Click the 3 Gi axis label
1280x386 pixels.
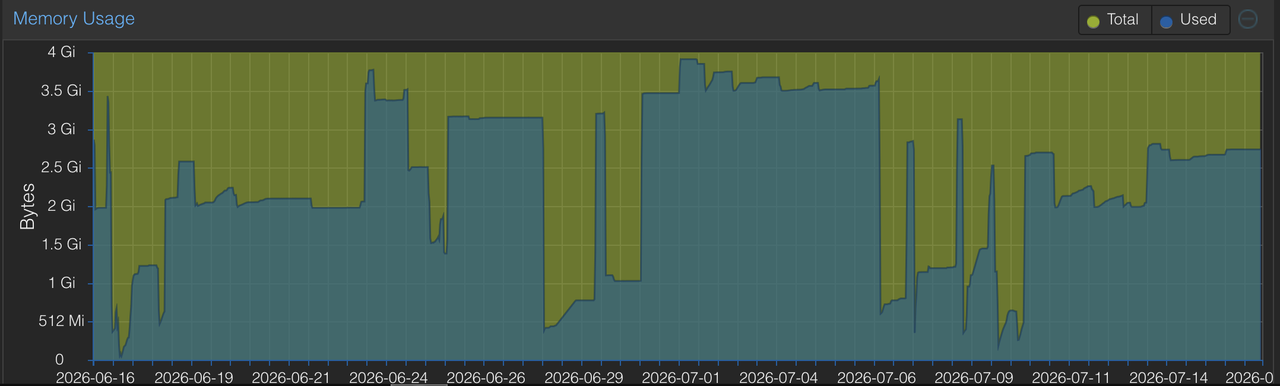[x=62, y=129]
